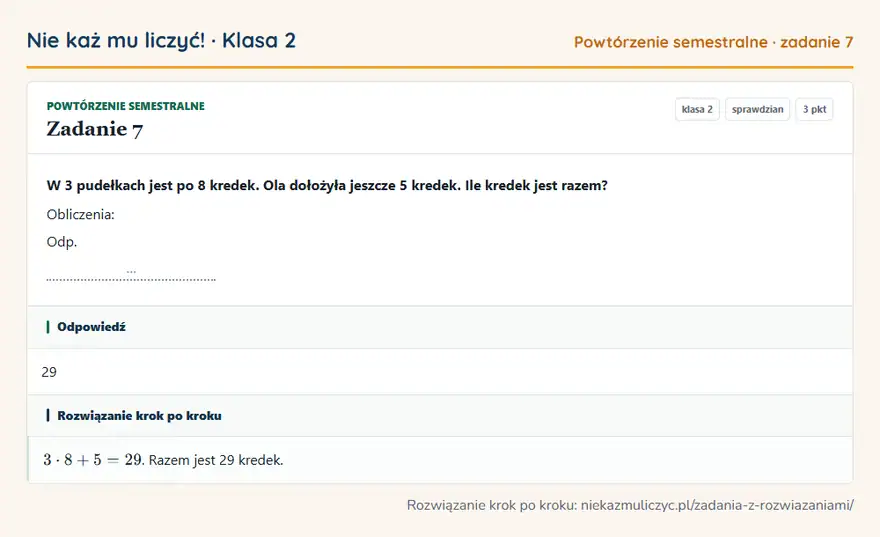Click the equation '3 · 8 + 5 = 29'
Screen dimensions: 880x537
coord(93,460)
